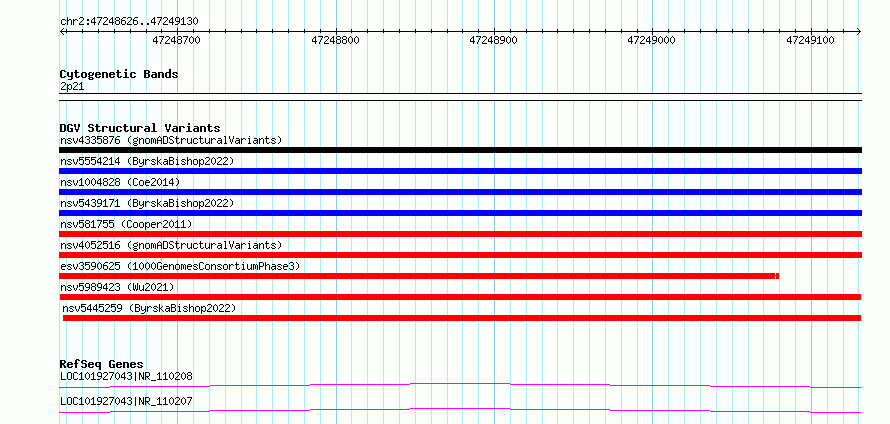Select variant label nsv1004828 (Coe2014)

pyautogui.click(x=120, y=182)
